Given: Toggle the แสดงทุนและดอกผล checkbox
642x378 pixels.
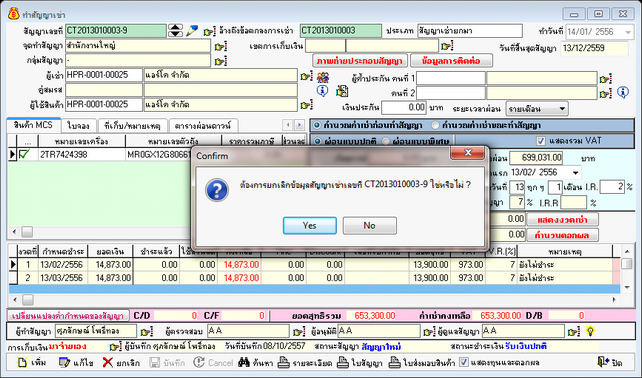Looking at the screenshot, I should click(x=463, y=362).
